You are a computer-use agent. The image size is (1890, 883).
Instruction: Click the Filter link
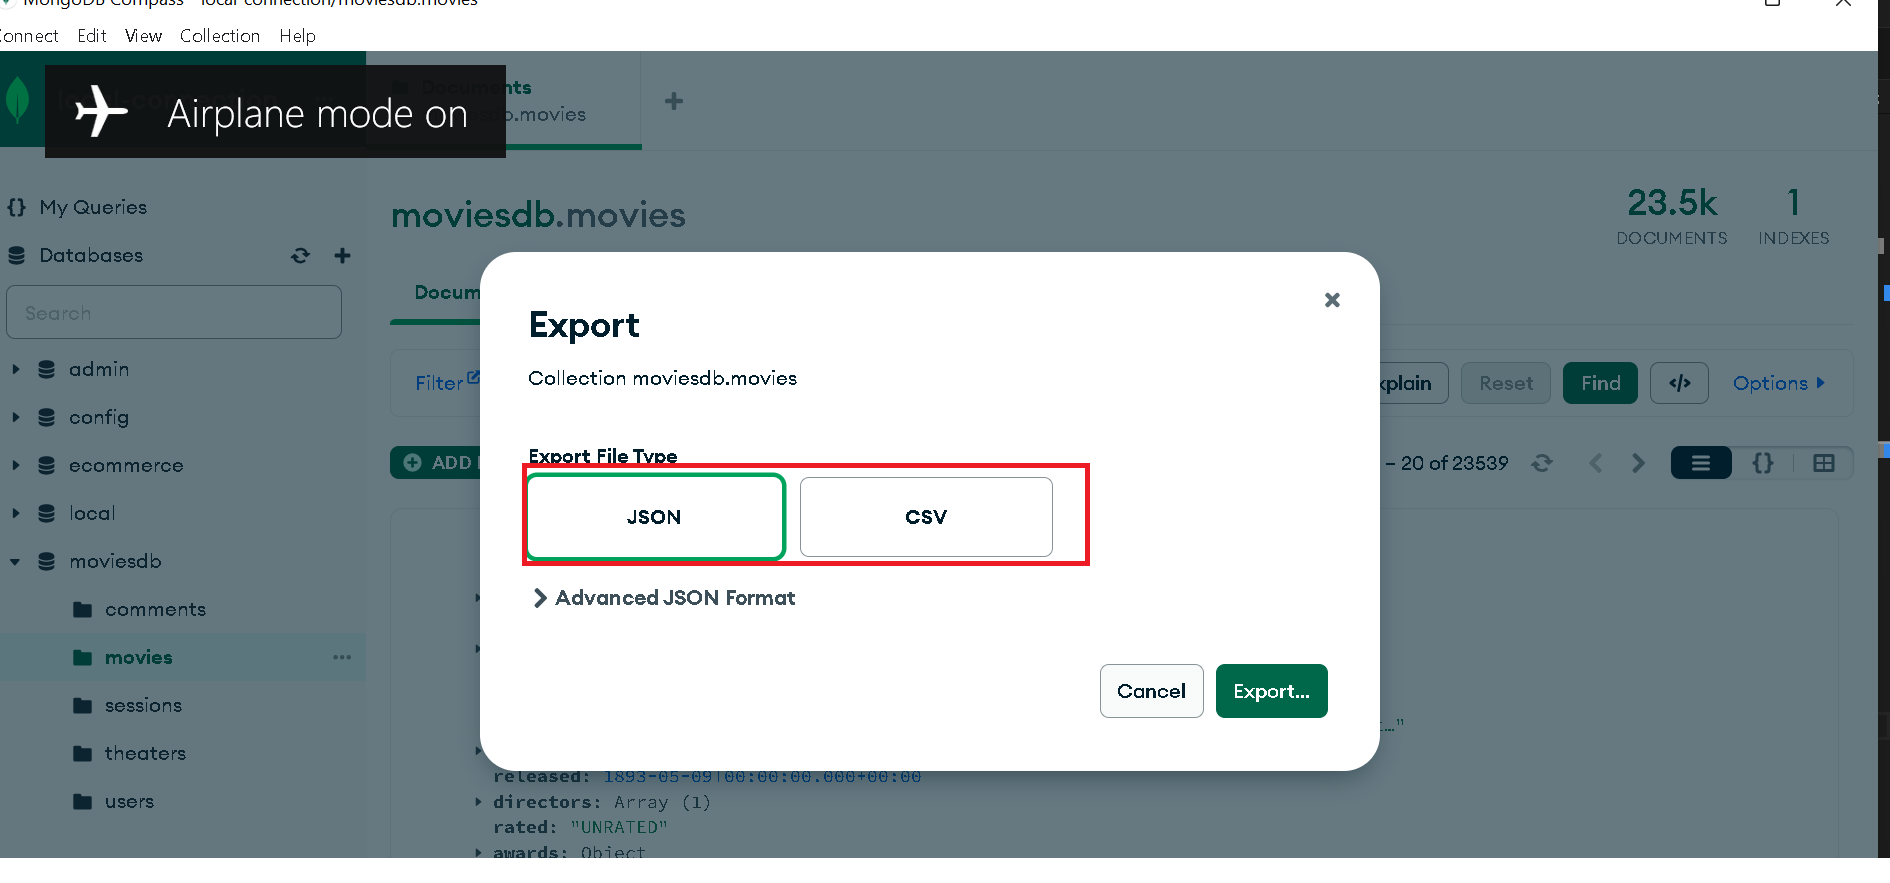pyautogui.click(x=447, y=383)
